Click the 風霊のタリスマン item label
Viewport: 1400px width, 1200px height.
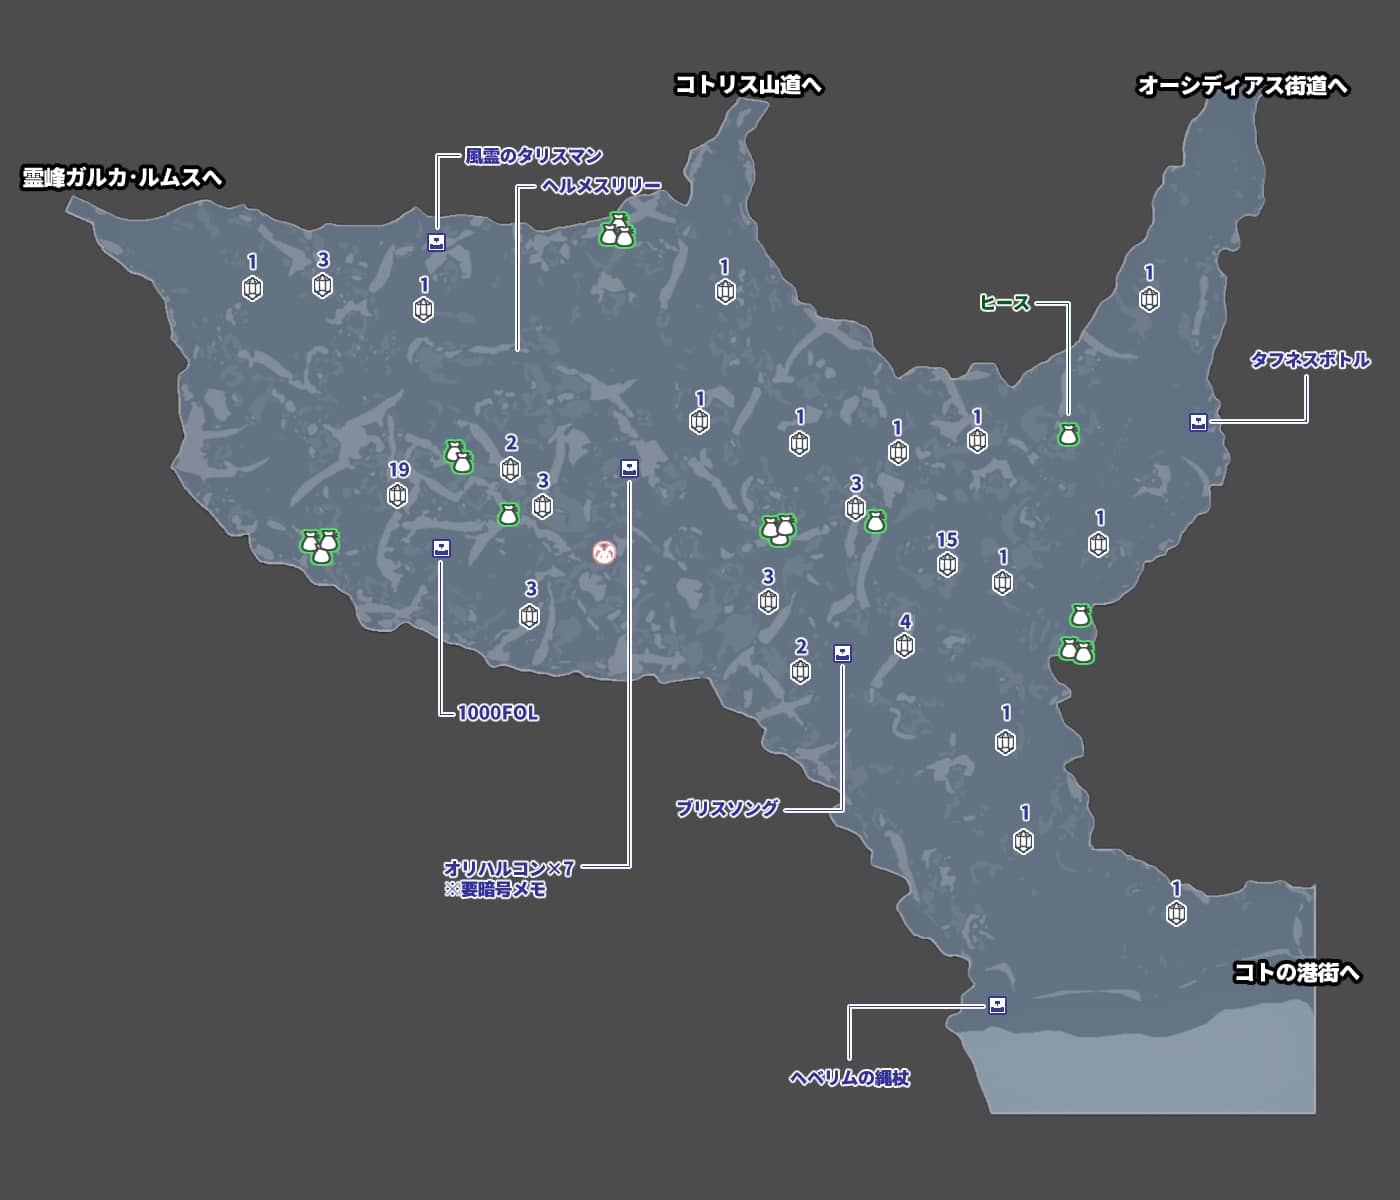click(x=534, y=156)
